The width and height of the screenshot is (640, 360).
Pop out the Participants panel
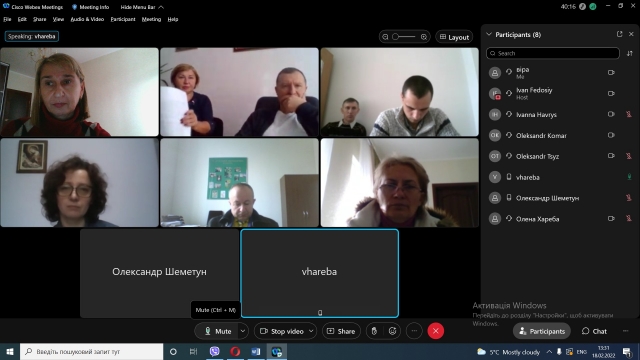[x=620, y=34]
